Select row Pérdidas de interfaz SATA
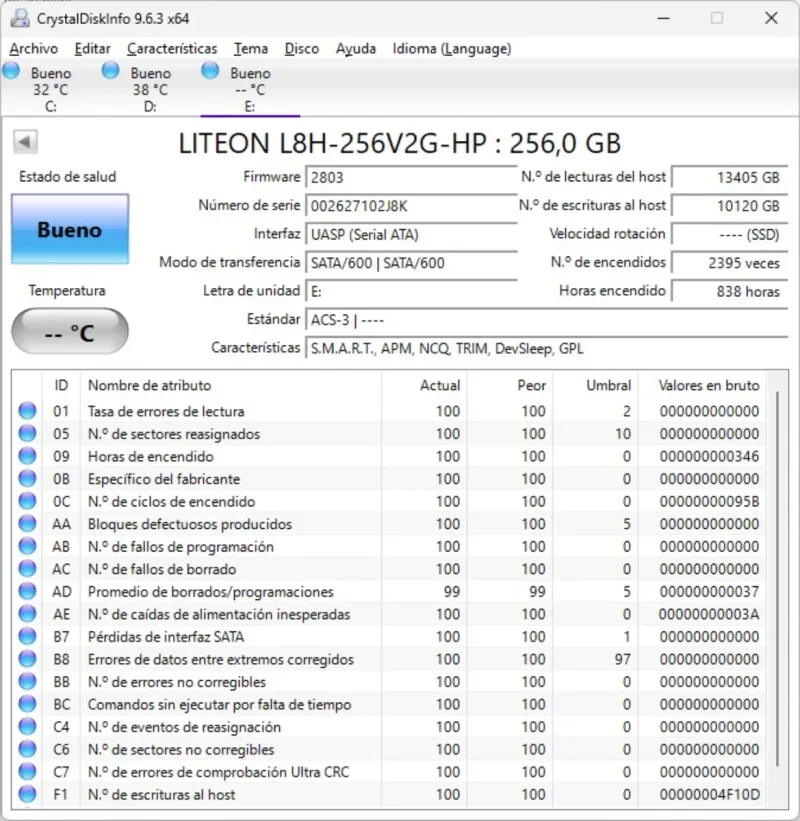The height and width of the screenshot is (821, 800). 390,636
